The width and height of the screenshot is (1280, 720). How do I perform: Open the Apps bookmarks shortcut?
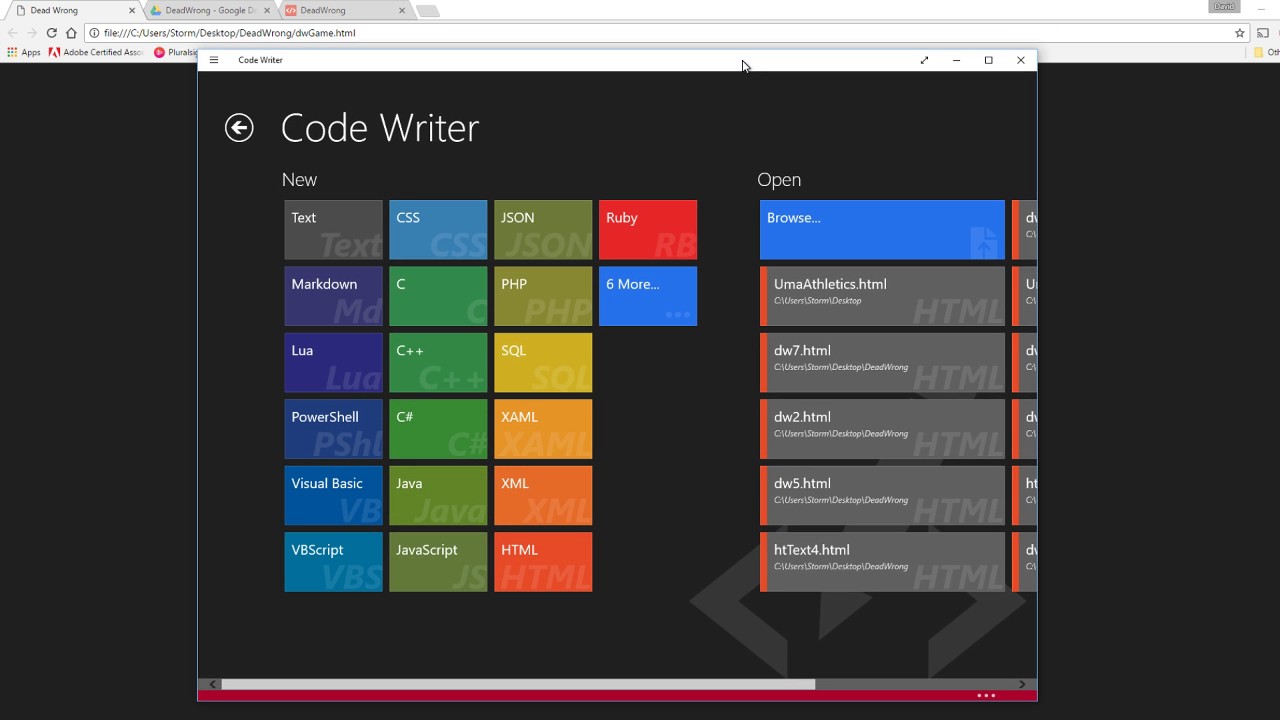coord(24,52)
